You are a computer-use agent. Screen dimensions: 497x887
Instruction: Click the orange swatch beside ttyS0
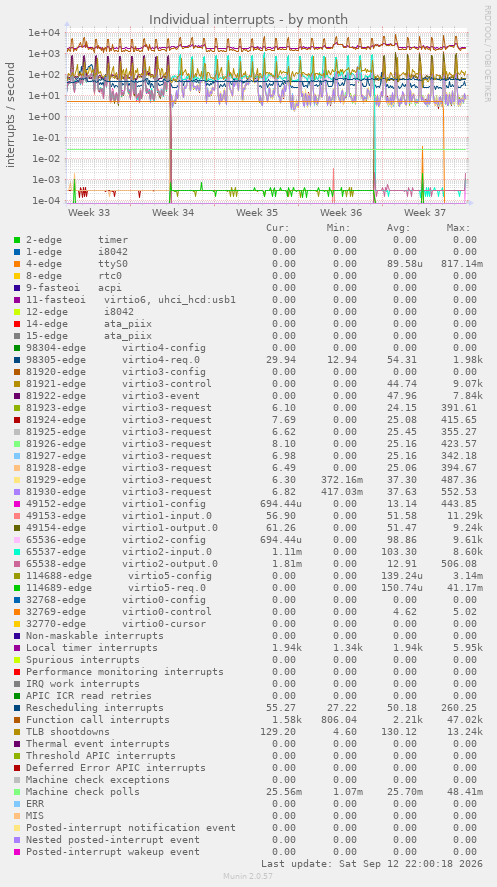pyautogui.click(x=18, y=264)
